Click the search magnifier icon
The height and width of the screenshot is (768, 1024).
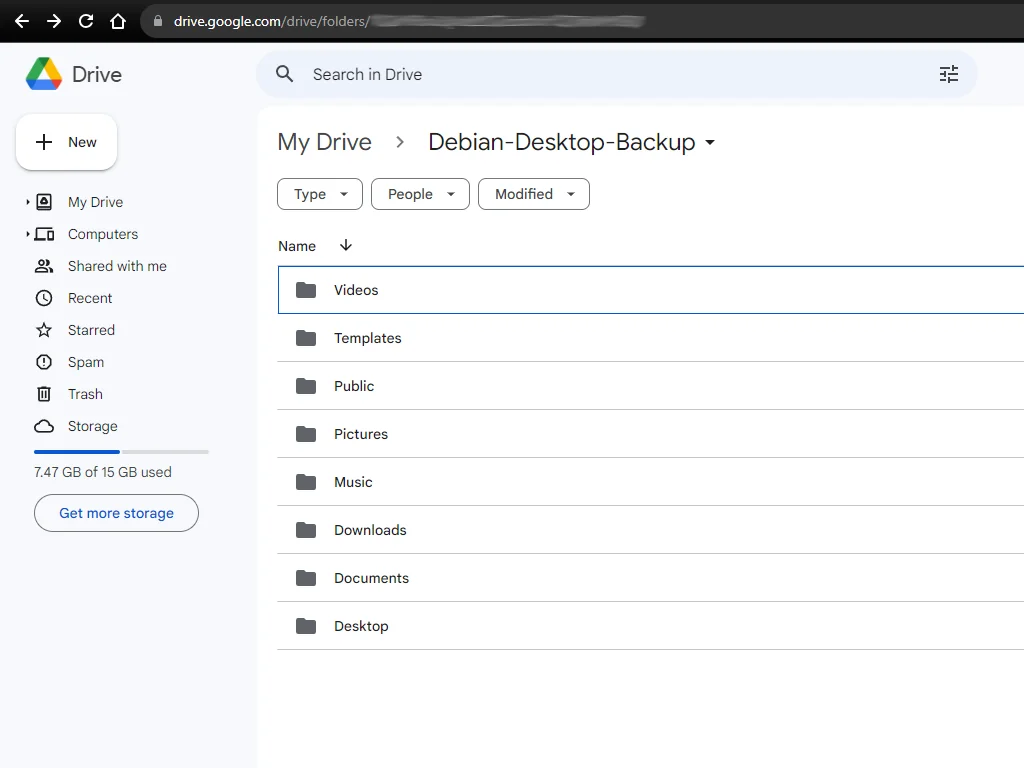click(284, 74)
